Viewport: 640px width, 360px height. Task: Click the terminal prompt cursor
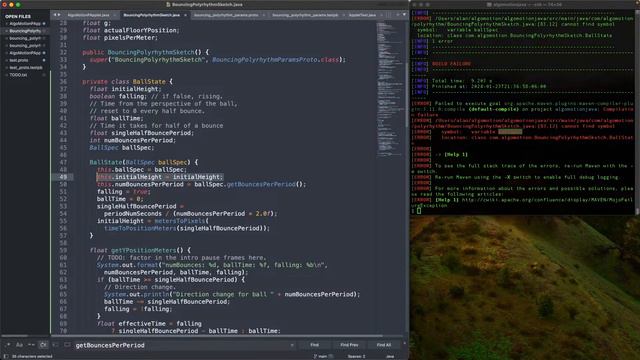419,211
